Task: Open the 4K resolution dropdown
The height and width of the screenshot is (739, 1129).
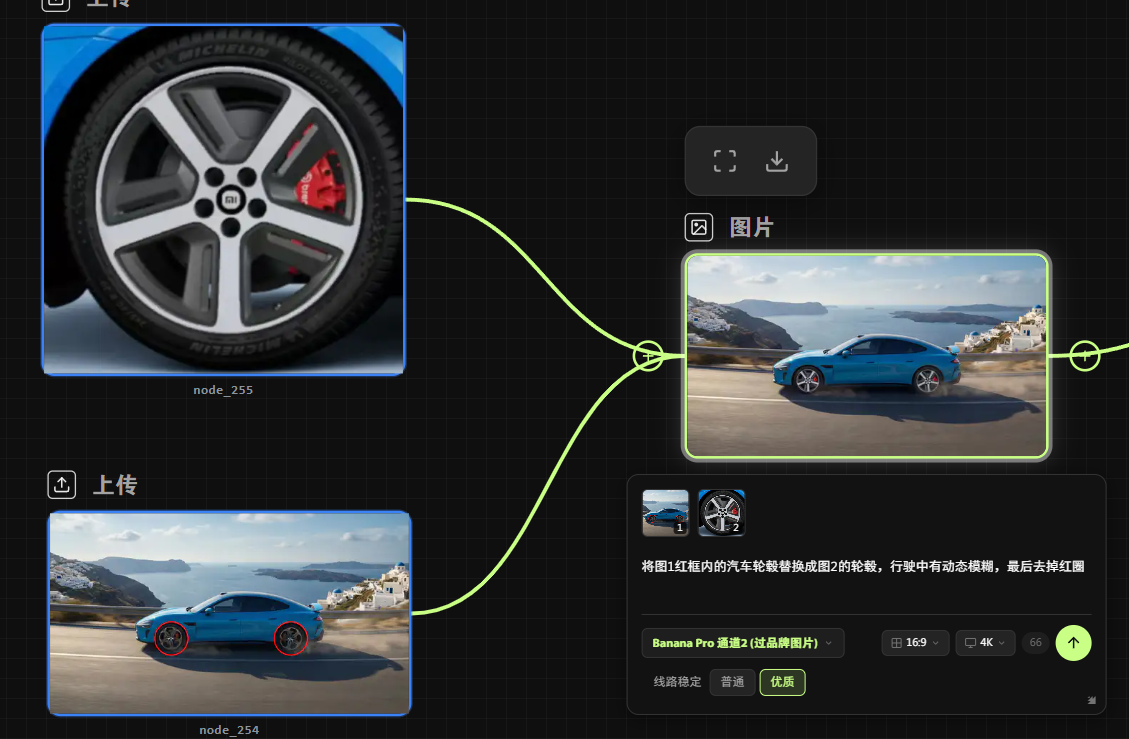Action: point(985,643)
